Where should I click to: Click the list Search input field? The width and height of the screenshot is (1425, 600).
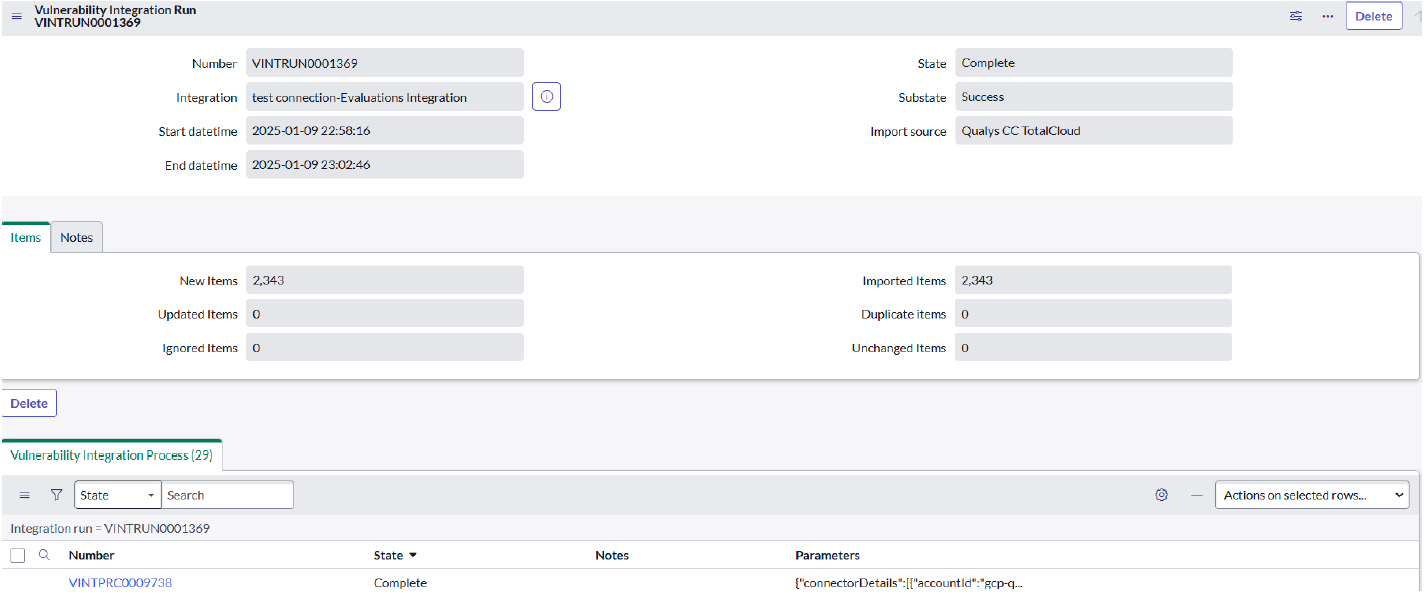(227, 495)
